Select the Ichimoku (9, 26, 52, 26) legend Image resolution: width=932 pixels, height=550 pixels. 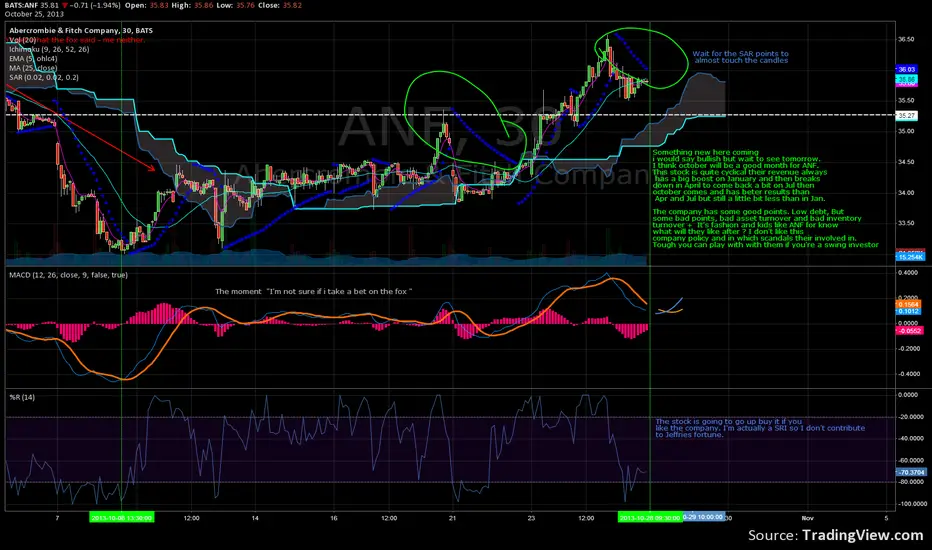click(x=49, y=49)
